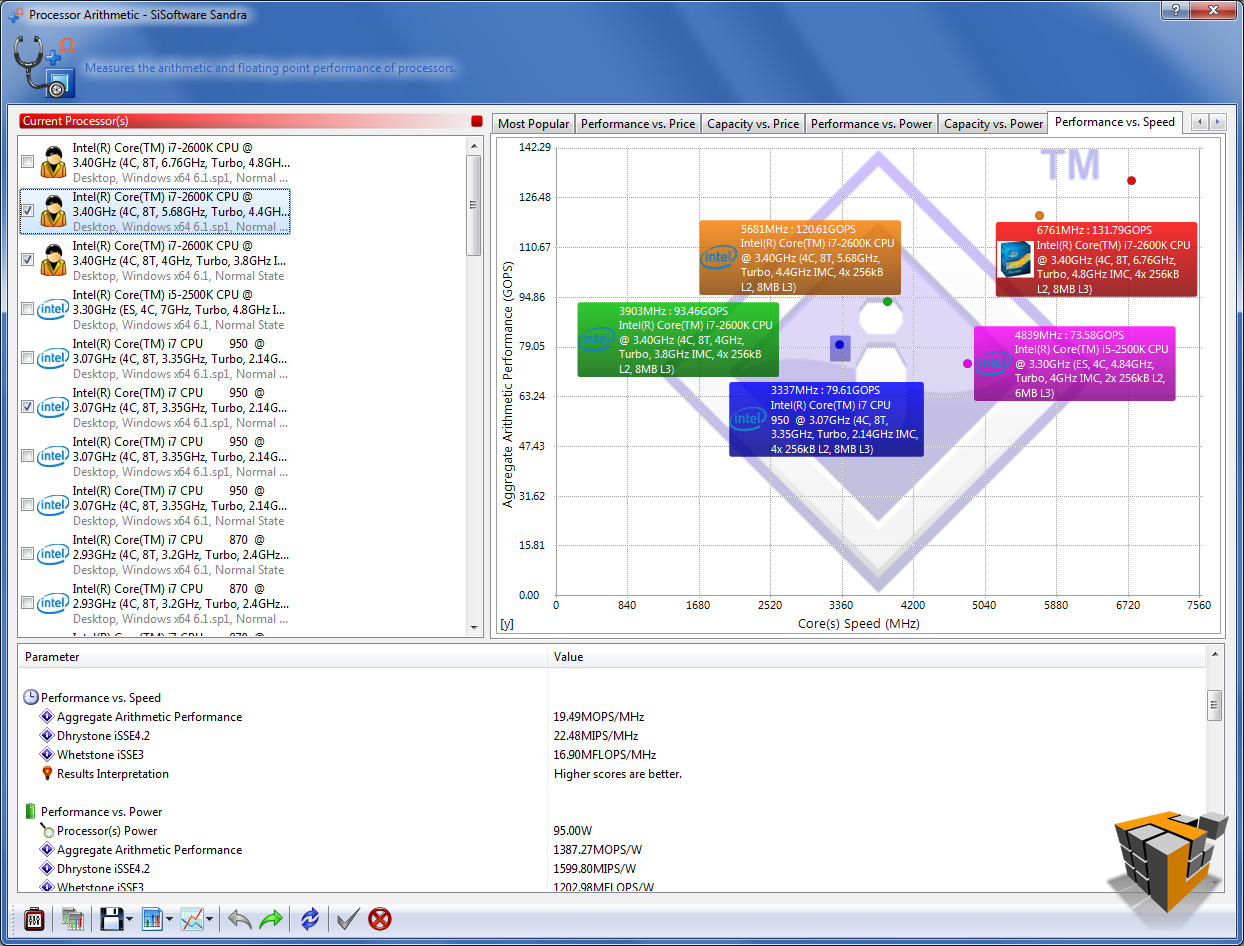
Task: Click the floppy disk save icon
Action: point(110,918)
